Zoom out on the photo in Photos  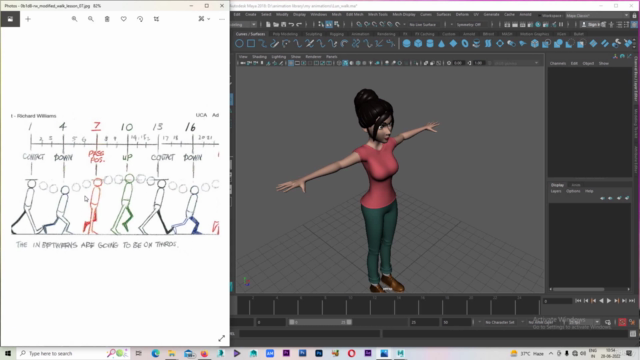click(x=91, y=19)
